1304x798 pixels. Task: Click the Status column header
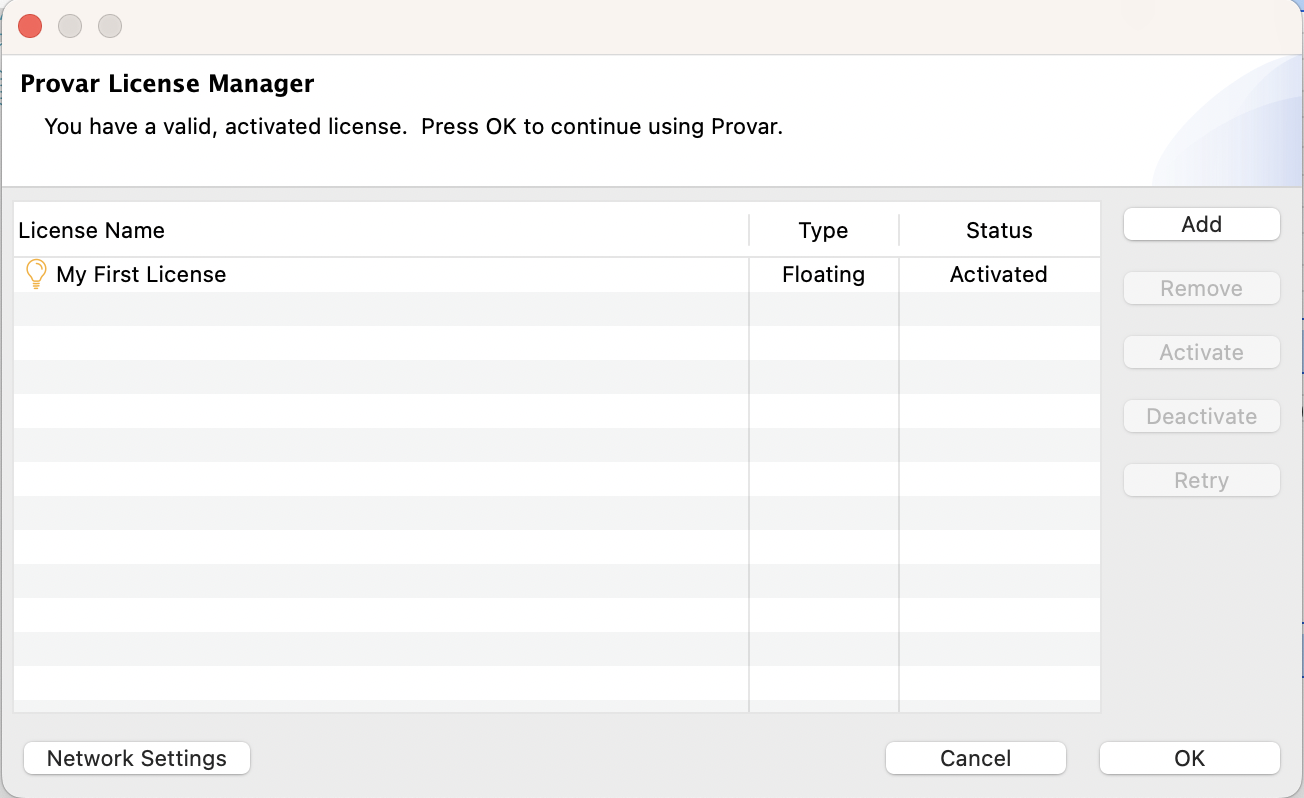click(x=999, y=230)
